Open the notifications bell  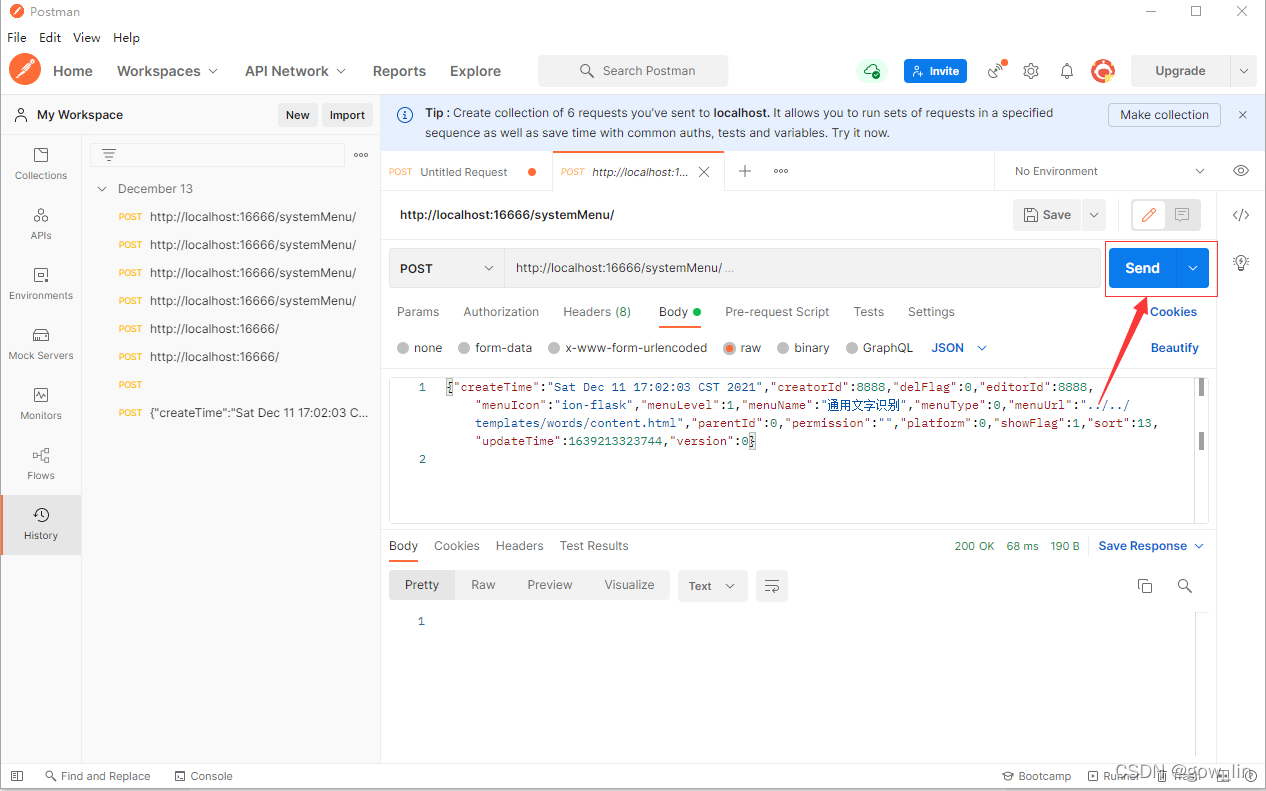(1067, 71)
